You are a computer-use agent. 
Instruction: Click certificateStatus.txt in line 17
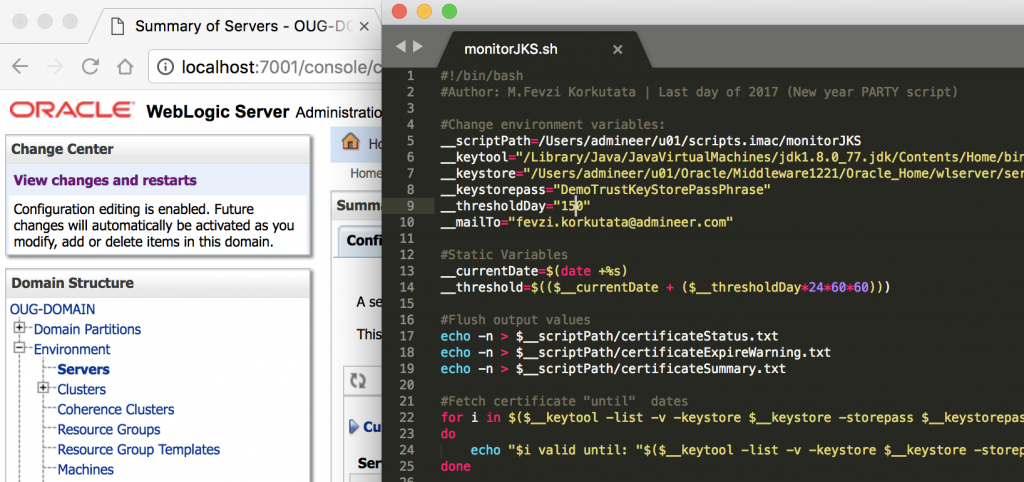tap(700, 336)
